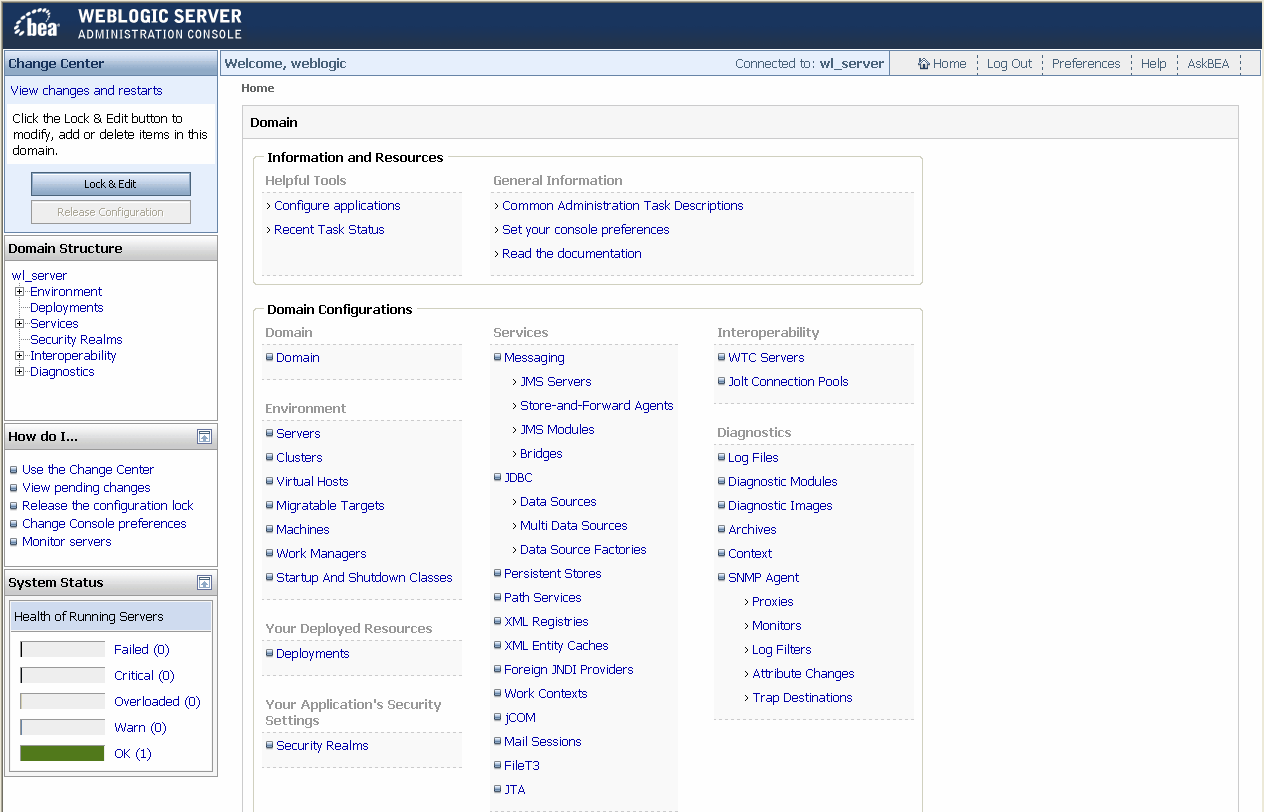The image size is (1264, 812).
Task: Open JMS Servers link
Action: (556, 381)
